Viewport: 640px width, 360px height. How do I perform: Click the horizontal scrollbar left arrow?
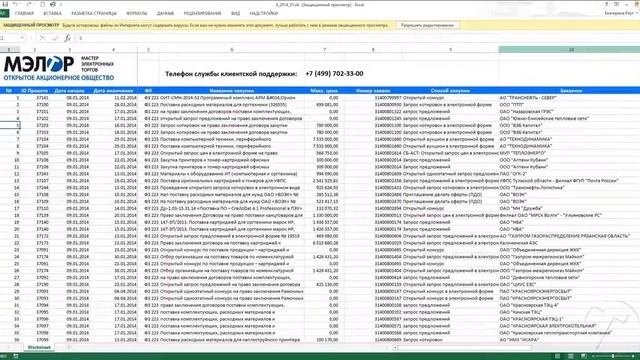click(x=394, y=348)
